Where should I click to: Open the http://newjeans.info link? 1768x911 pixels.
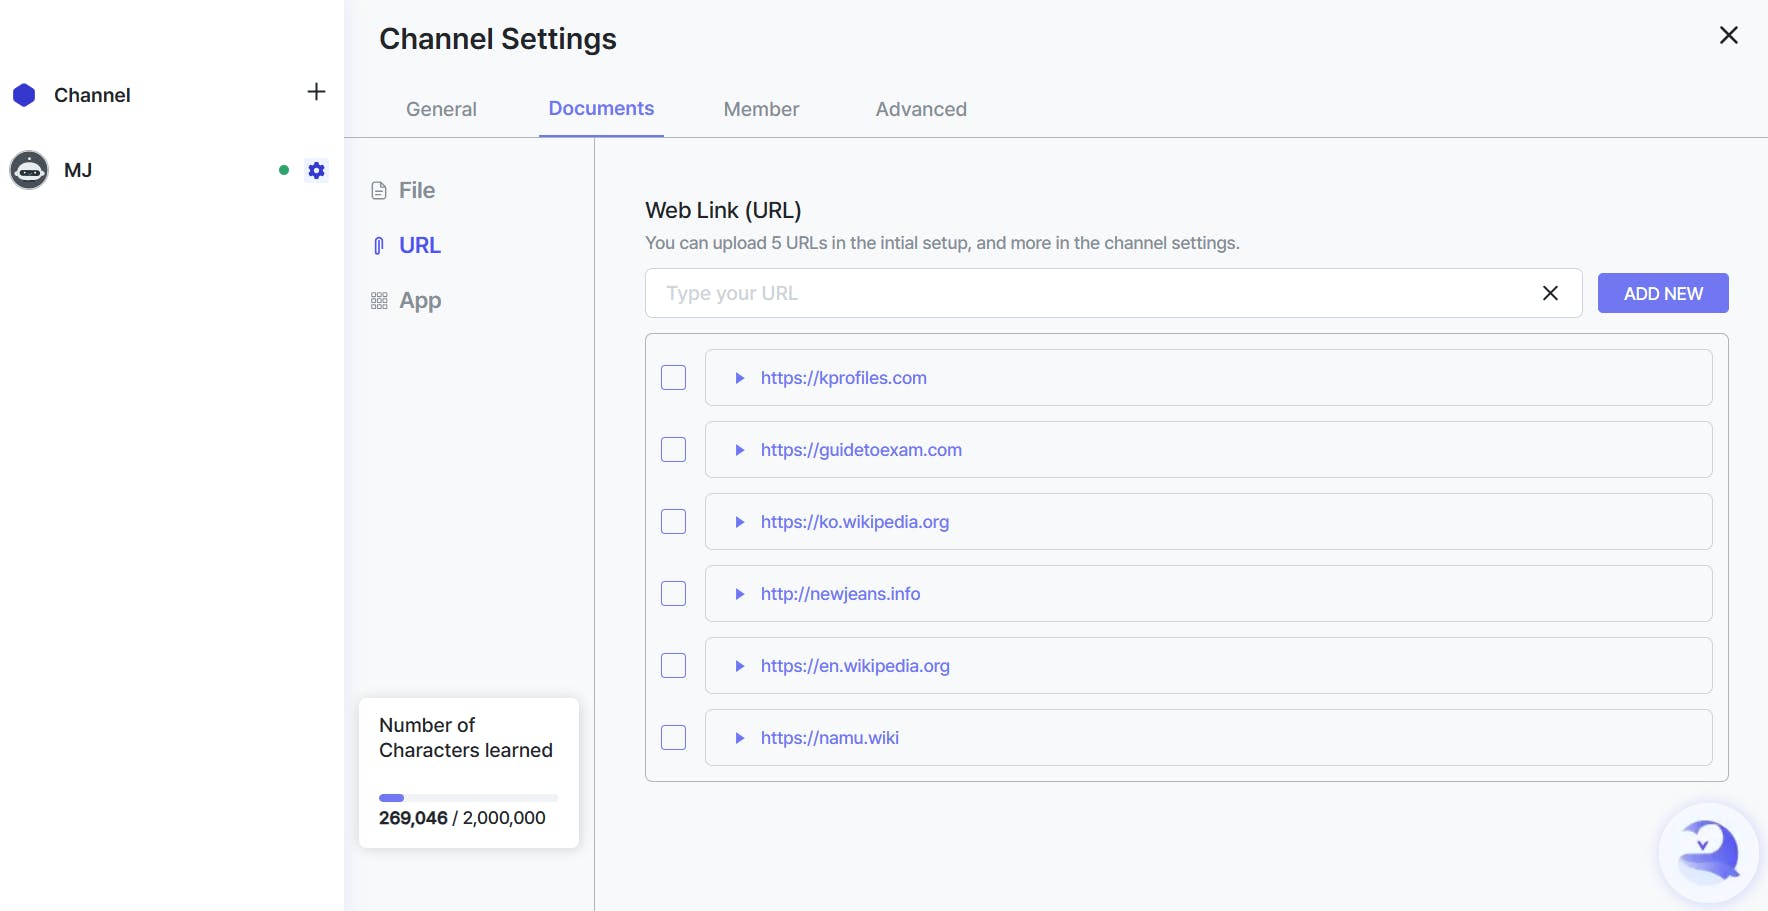click(x=840, y=594)
